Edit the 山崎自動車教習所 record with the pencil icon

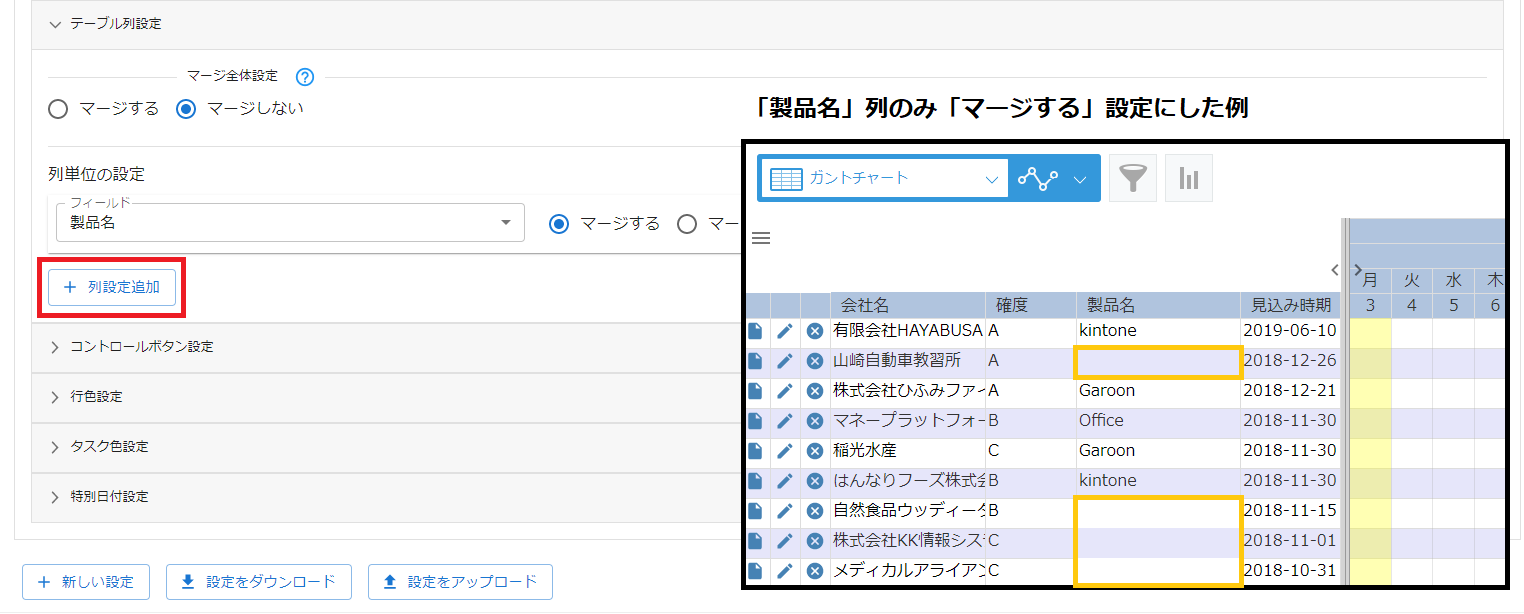[x=785, y=360]
